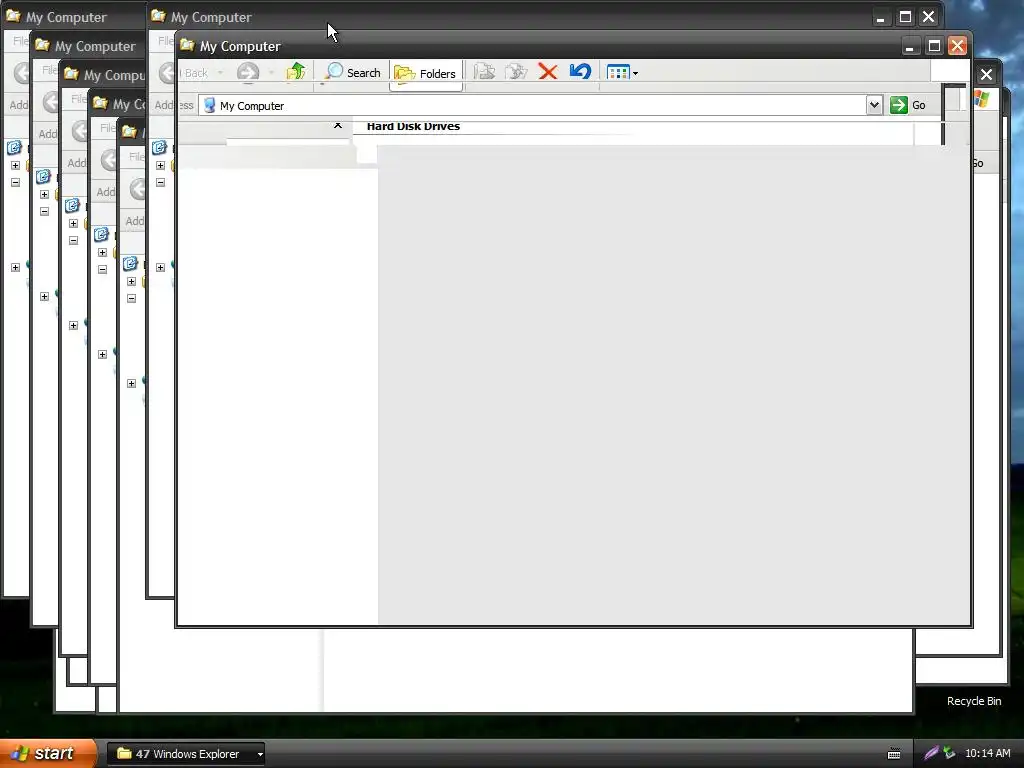
Task: Click Desktop tree icon in farthest-left window
Action: pyautogui.click(x=14, y=148)
